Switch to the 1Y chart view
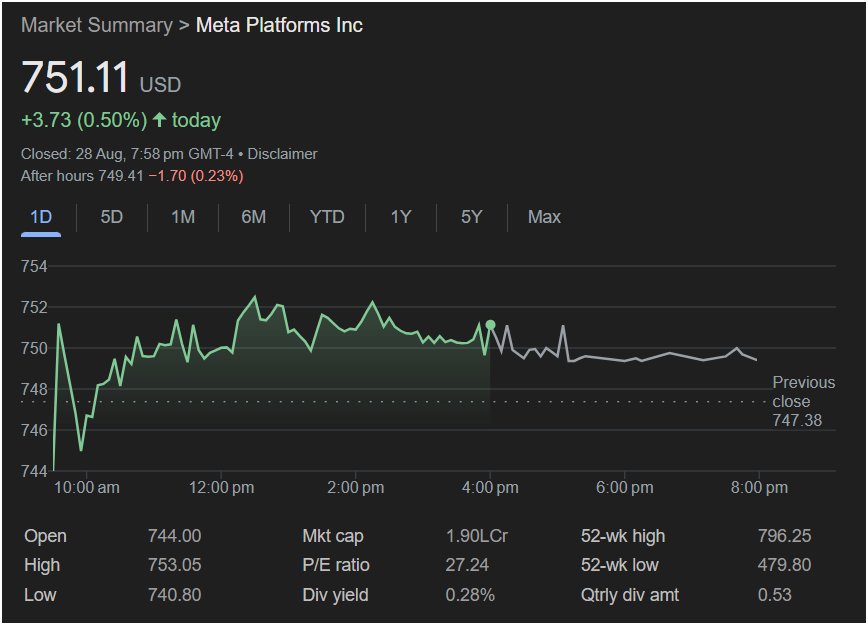868x625 pixels. point(401,217)
